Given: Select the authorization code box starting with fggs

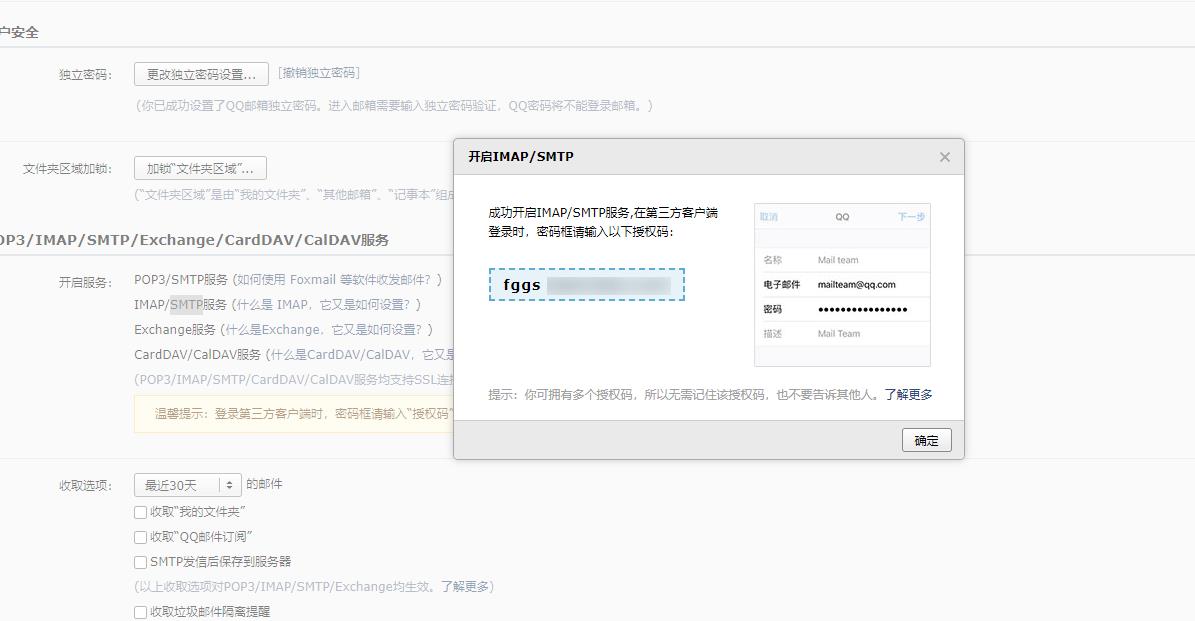Looking at the screenshot, I should tap(587, 285).
